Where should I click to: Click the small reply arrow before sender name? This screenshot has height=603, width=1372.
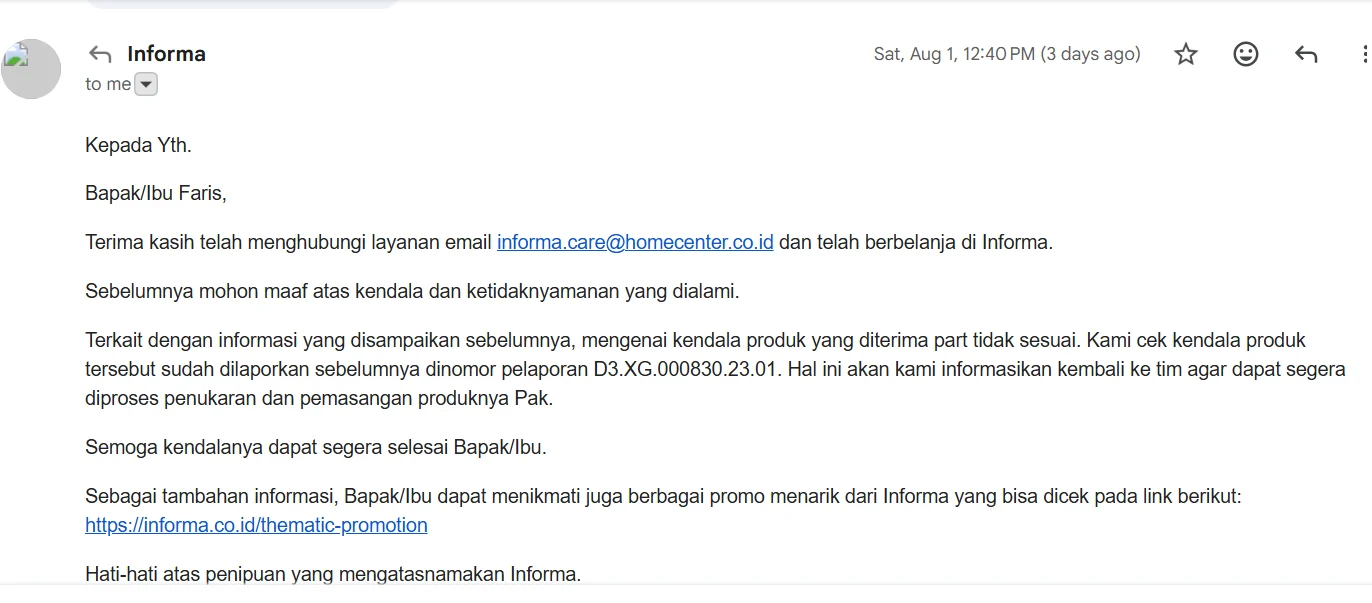[100, 54]
